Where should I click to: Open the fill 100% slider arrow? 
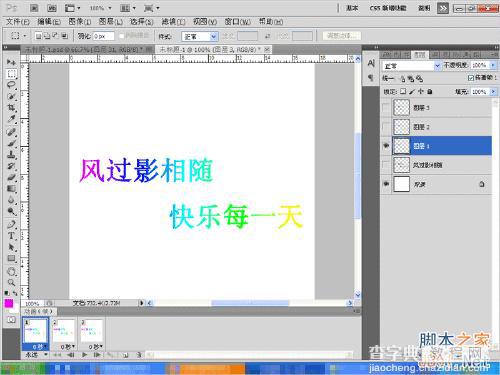tap(493, 92)
